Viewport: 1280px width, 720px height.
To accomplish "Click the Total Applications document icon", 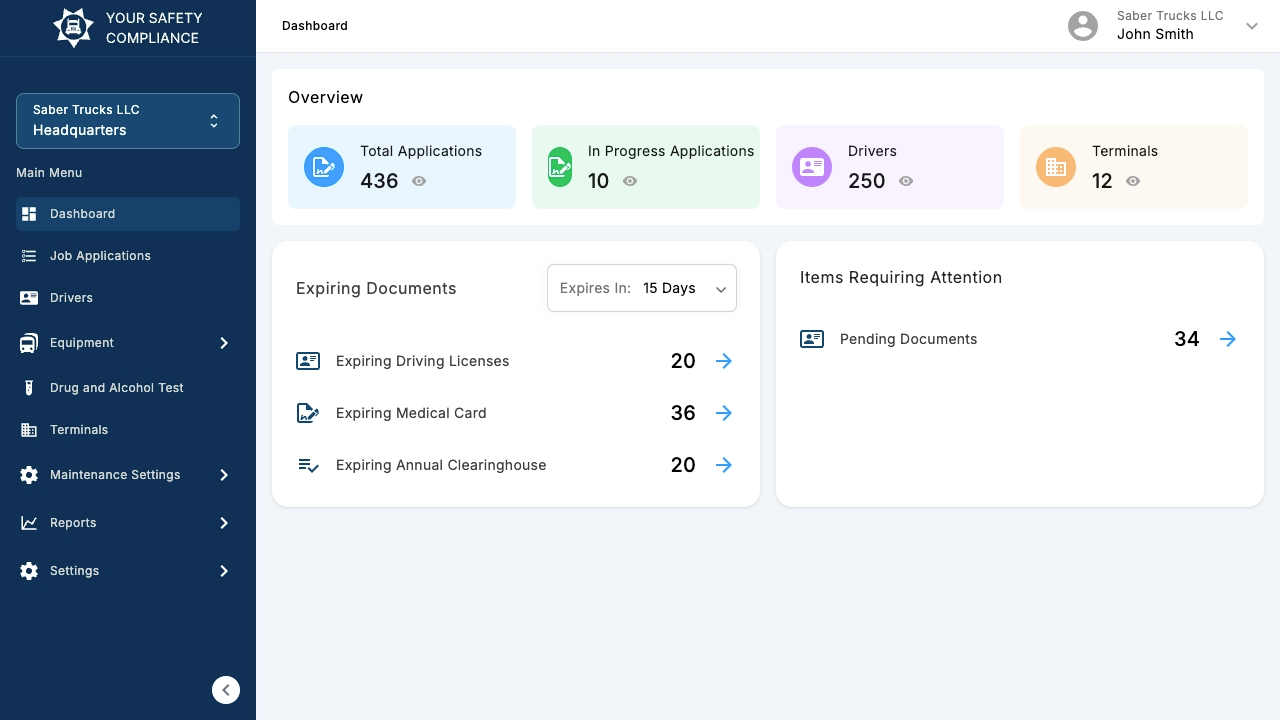I will pyautogui.click(x=324, y=167).
